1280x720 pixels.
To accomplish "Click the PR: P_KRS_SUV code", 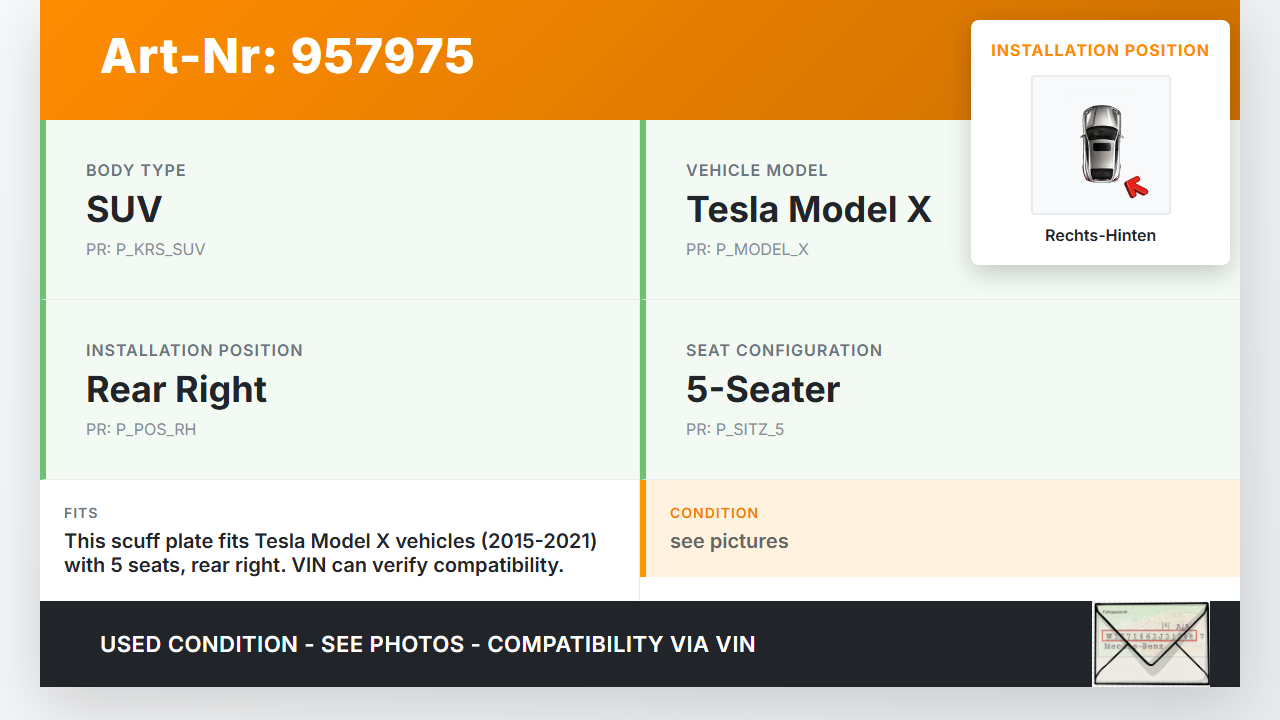I will [145, 250].
